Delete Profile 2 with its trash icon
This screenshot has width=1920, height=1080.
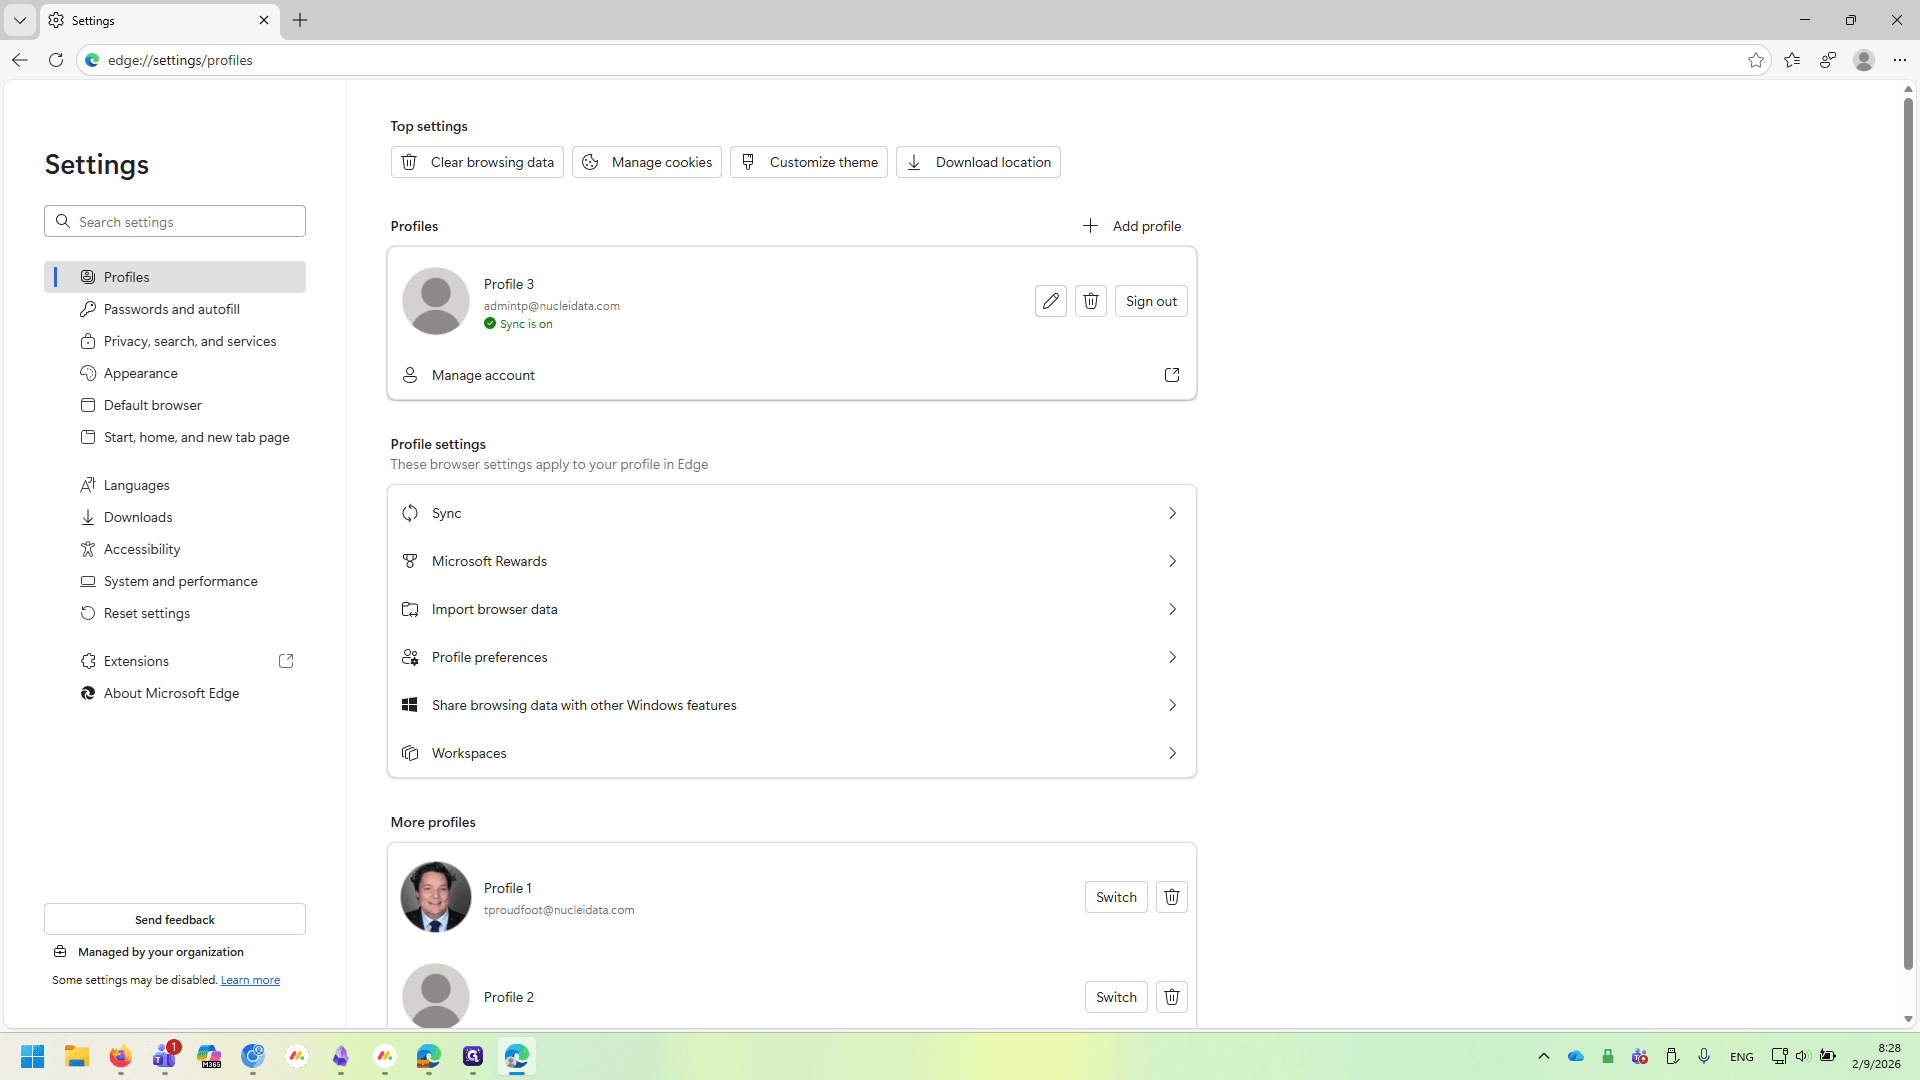pos(1172,997)
